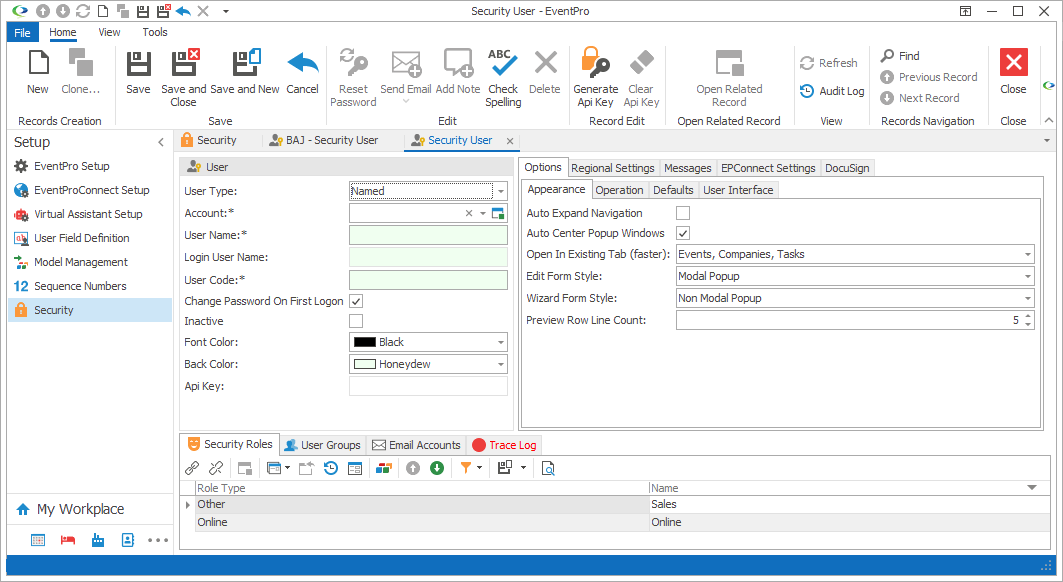Click the orange filter icon in roles toolbar
This screenshot has width=1063, height=582.
[x=466, y=467]
